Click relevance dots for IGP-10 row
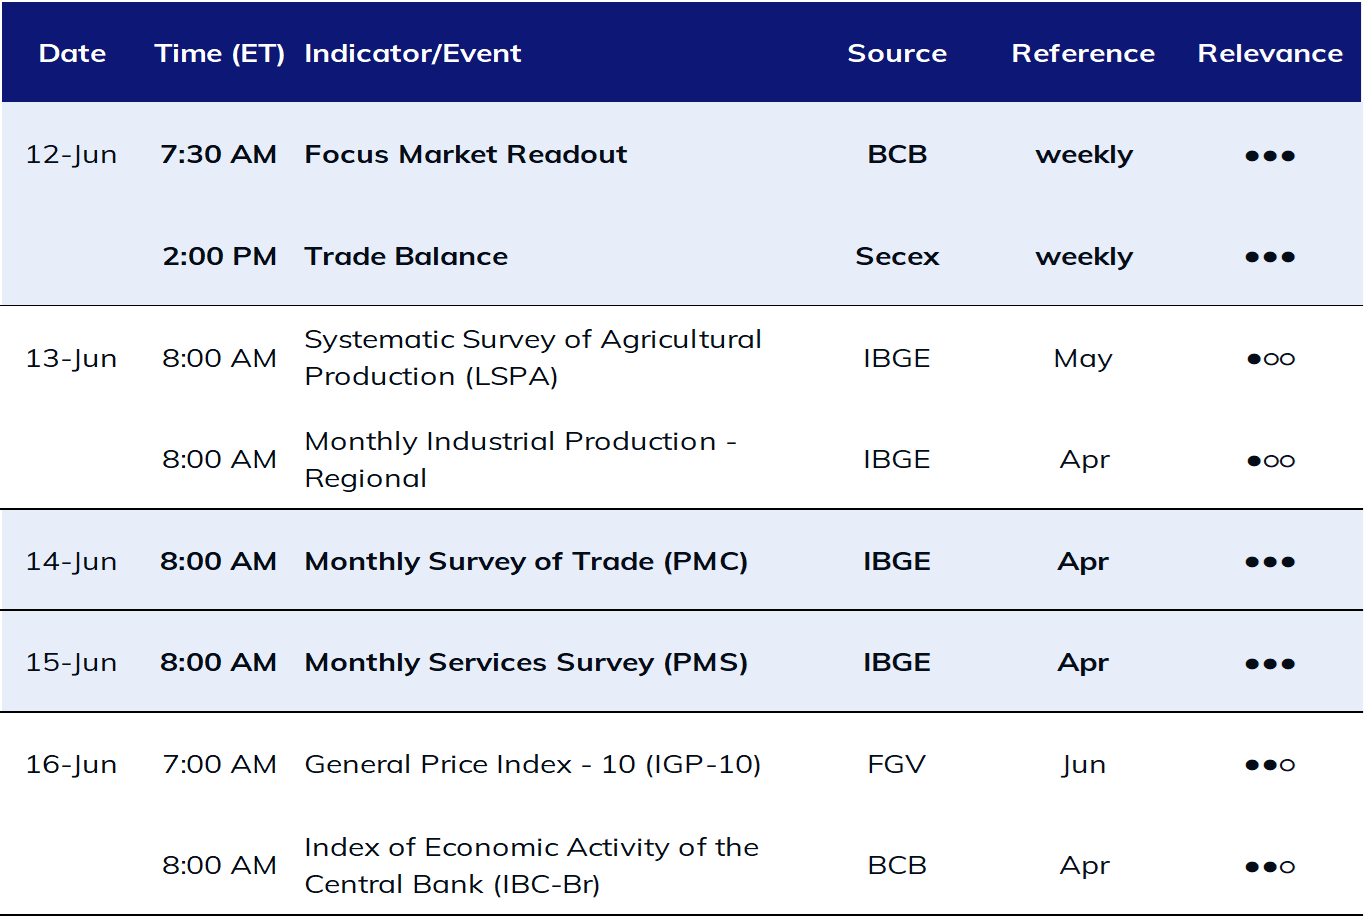 click(1270, 765)
